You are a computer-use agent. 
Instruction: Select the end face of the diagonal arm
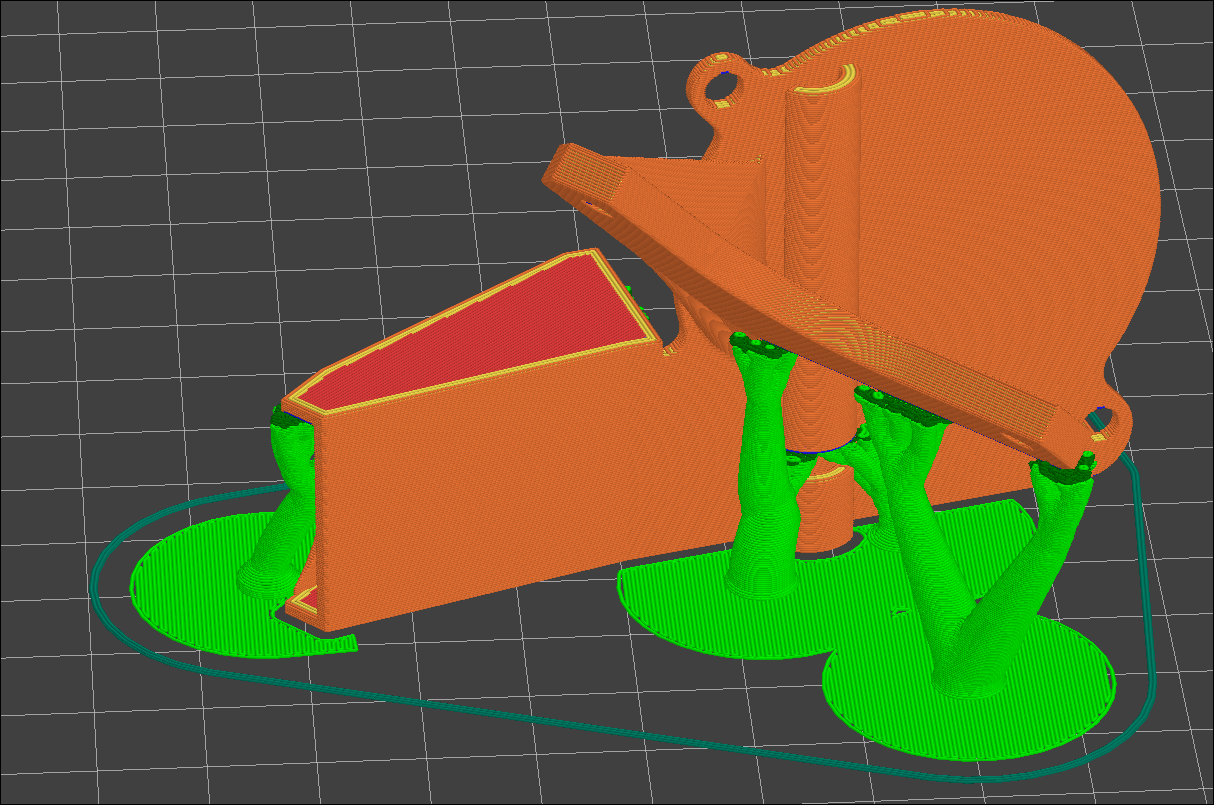tap(588, 177)
